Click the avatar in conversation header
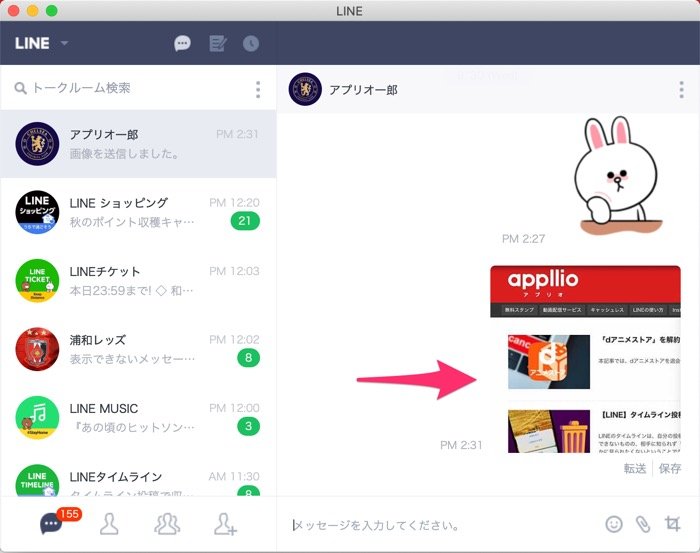This screenshot has width=700, height=553. pyautogui.click(x=305, y=89)
